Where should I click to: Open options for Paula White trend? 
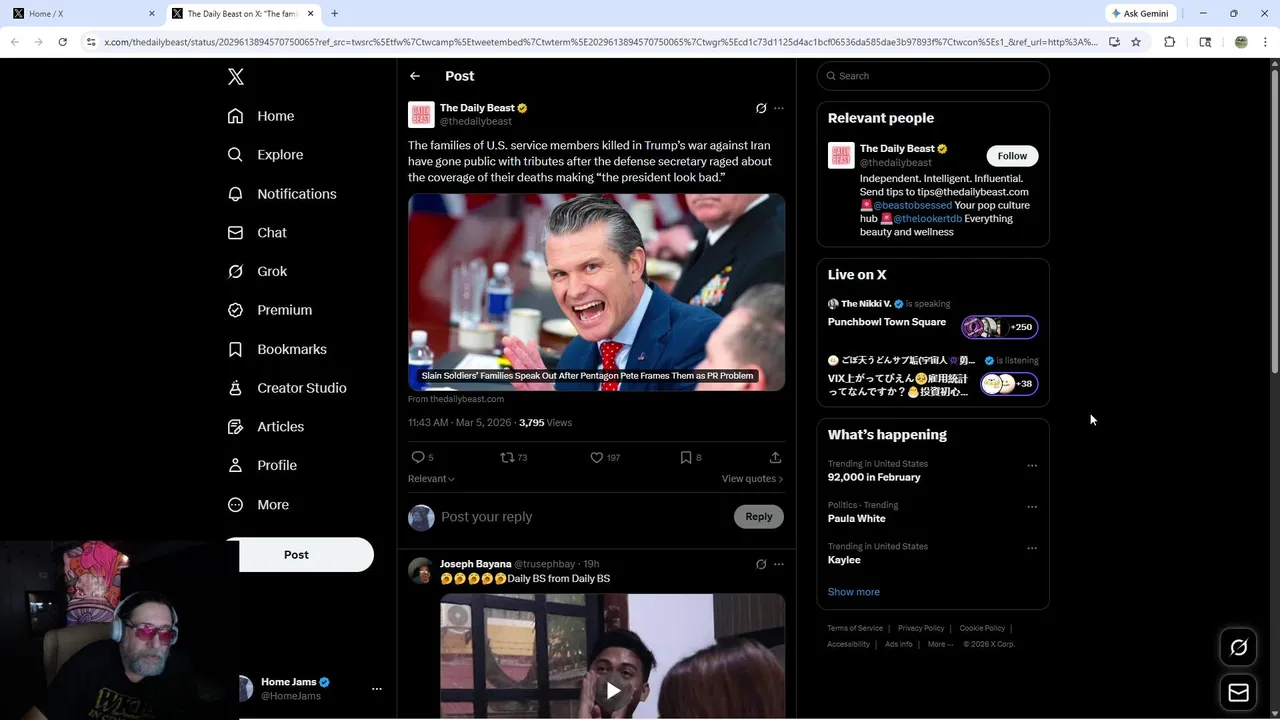tap(1032, 507)
